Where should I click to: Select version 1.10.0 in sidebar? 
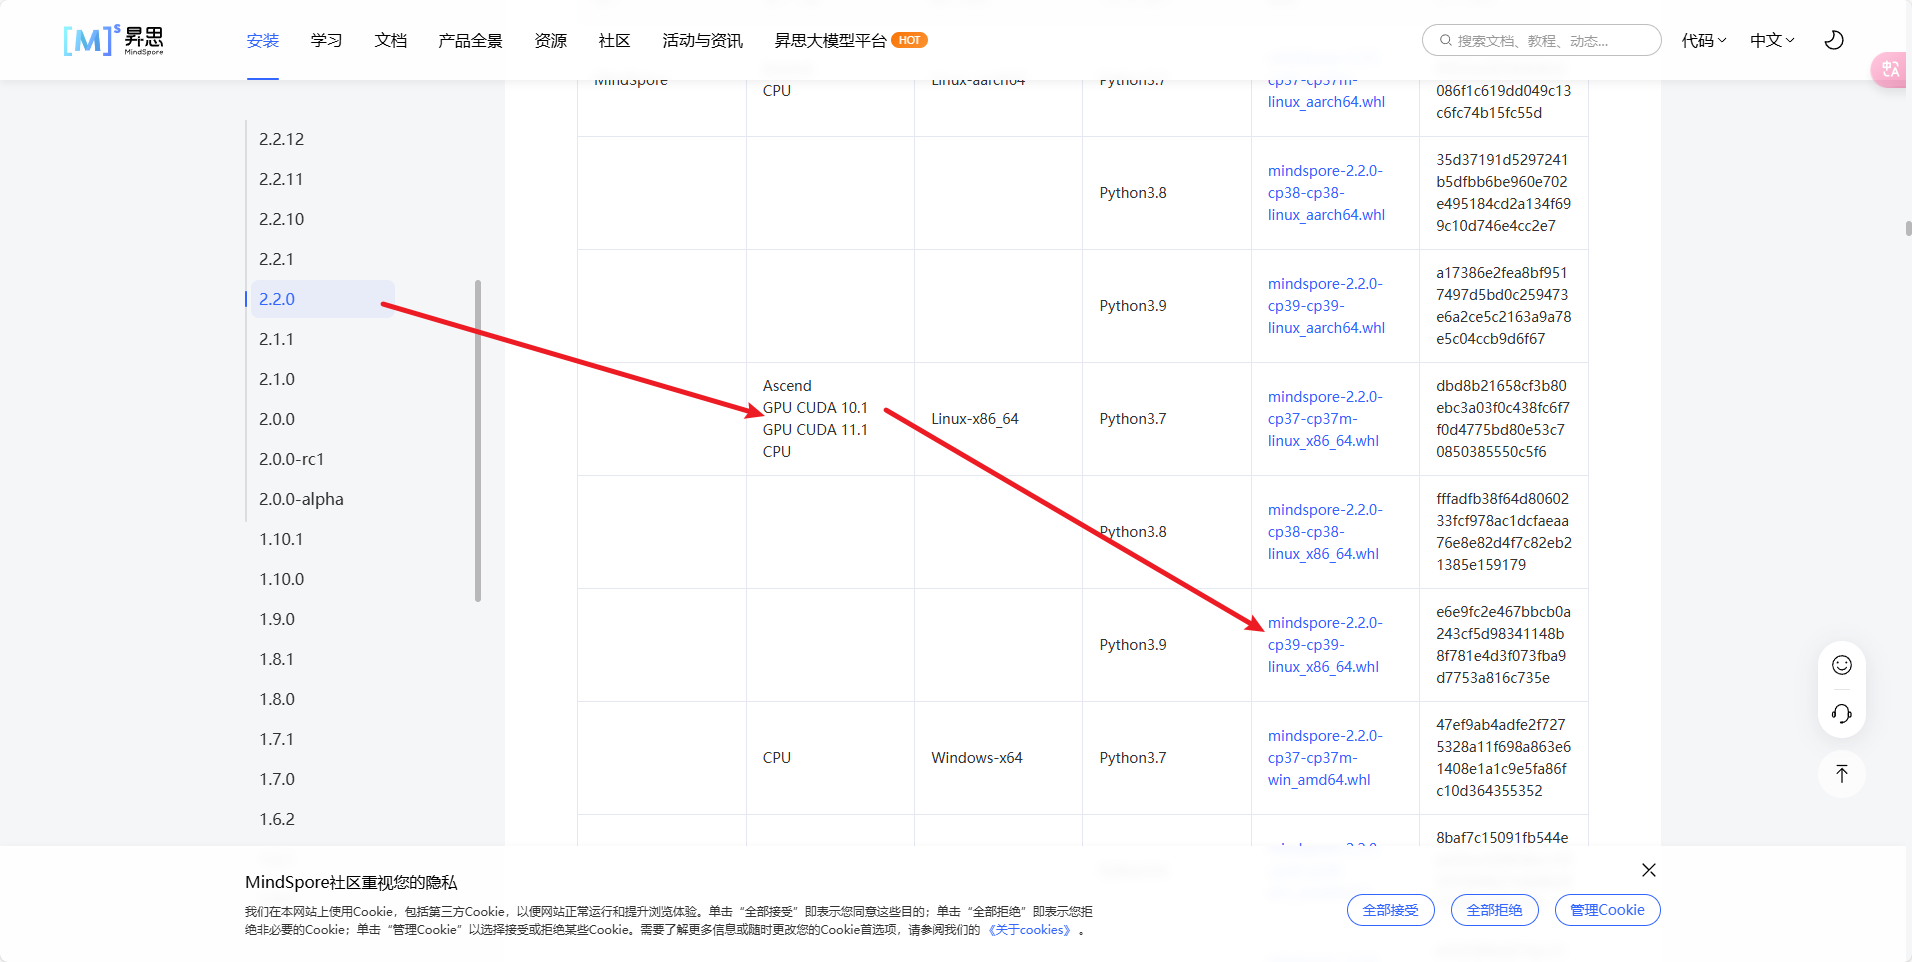point(282,579)
